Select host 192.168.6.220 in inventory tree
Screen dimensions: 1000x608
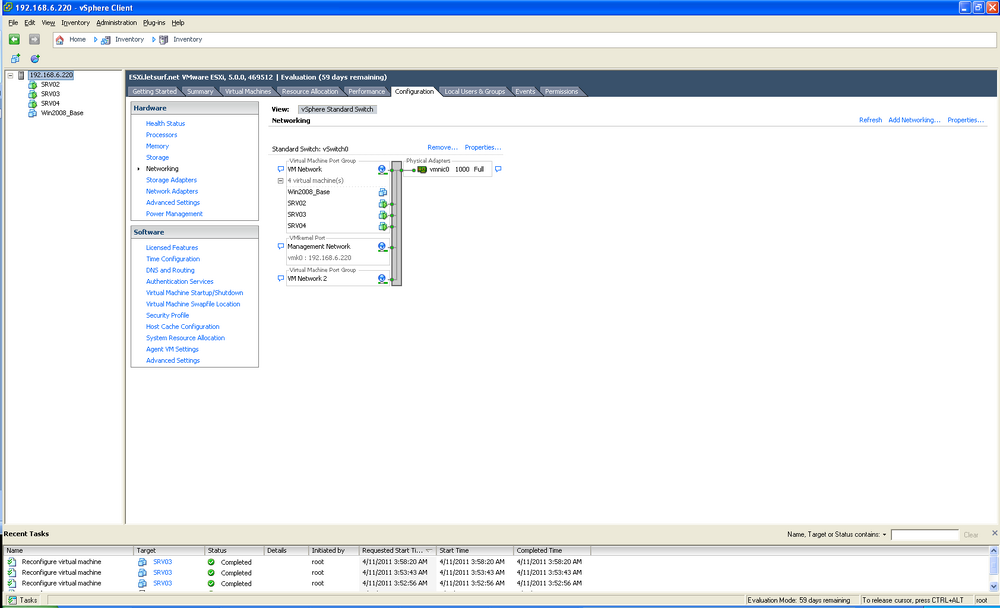point(51,75)
